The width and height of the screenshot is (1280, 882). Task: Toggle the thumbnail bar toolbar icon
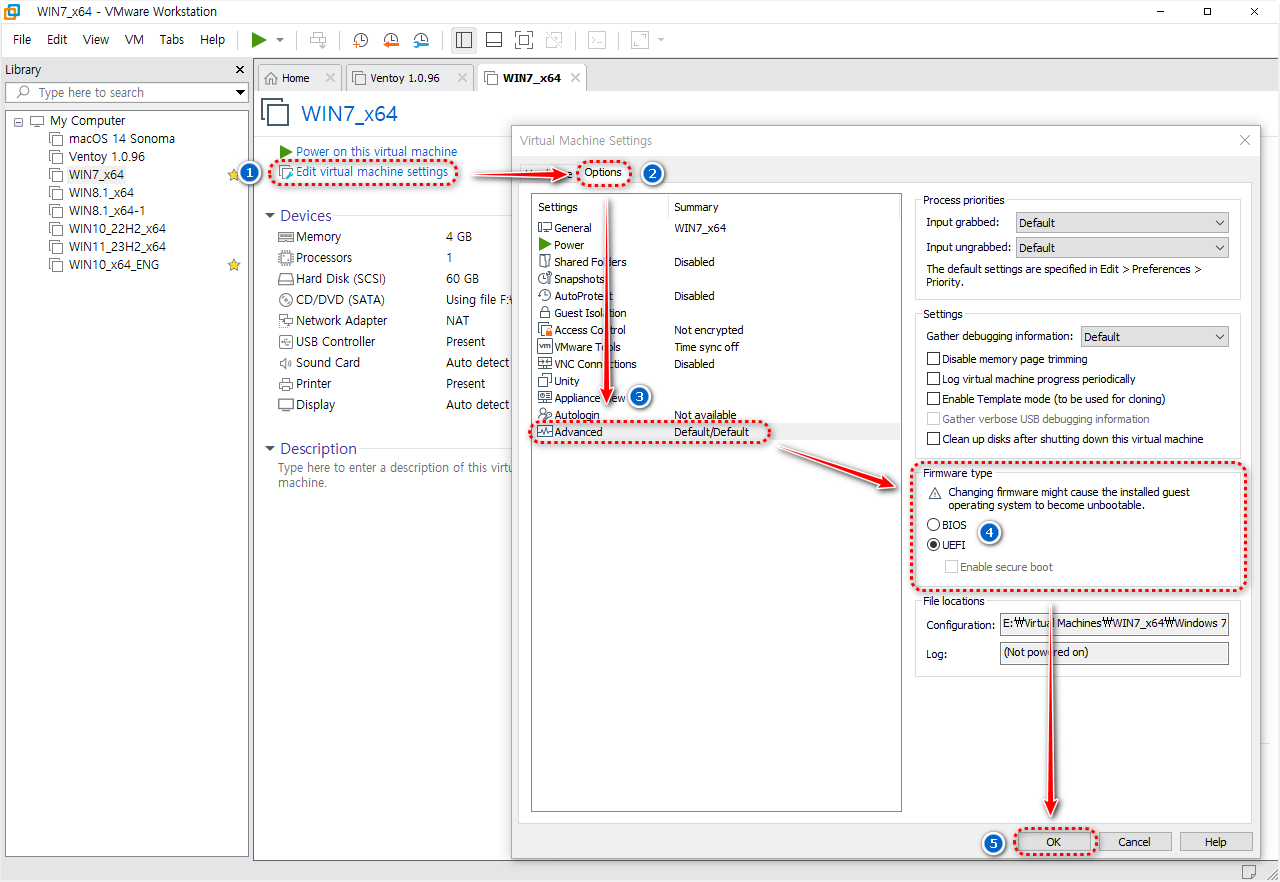click(494, 40)
